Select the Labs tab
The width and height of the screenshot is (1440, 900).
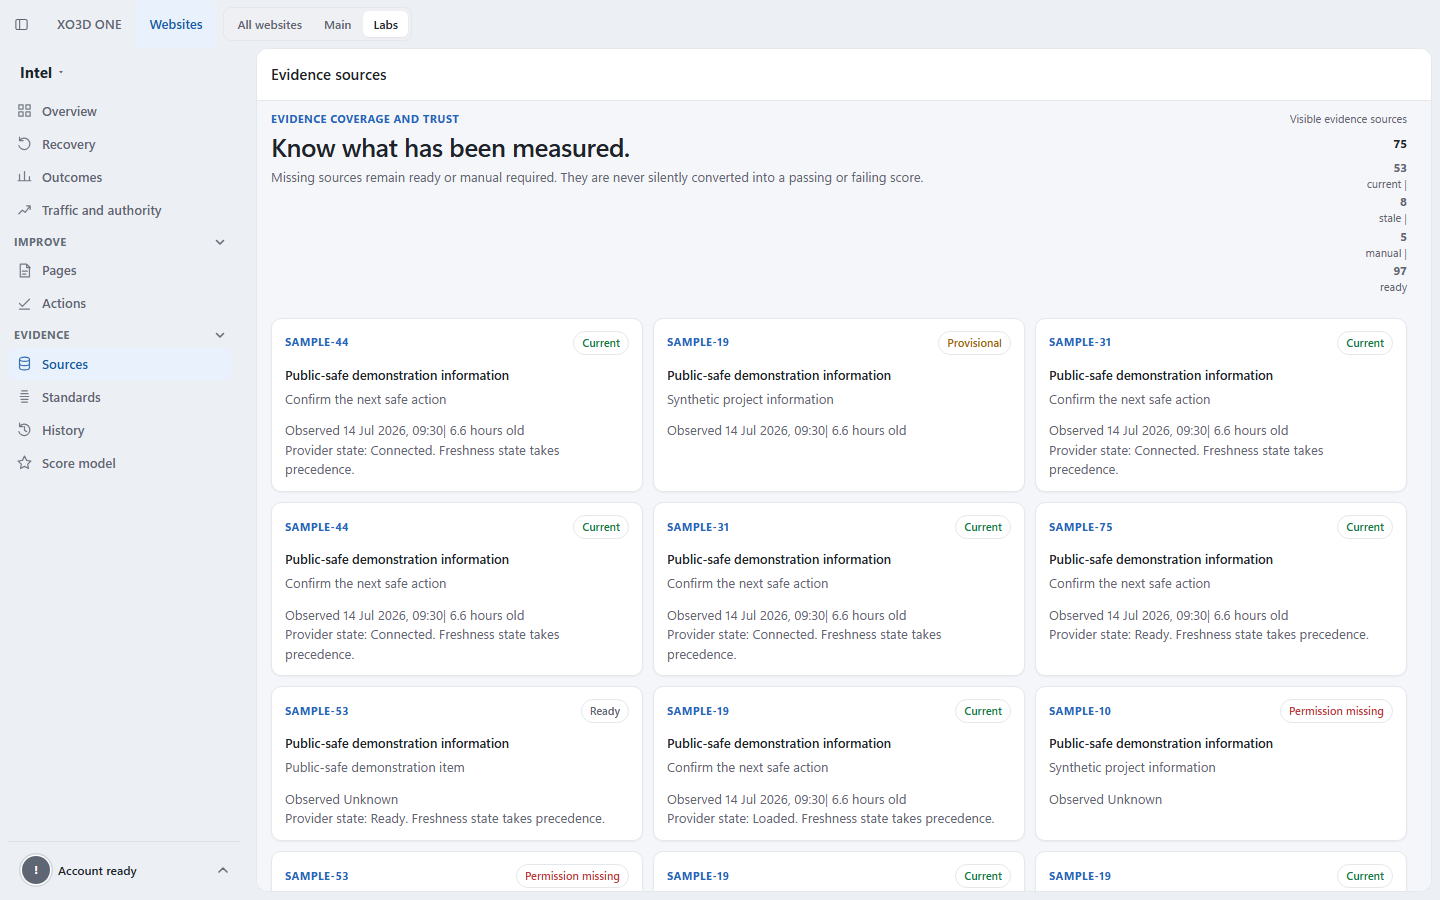point(386,25)
